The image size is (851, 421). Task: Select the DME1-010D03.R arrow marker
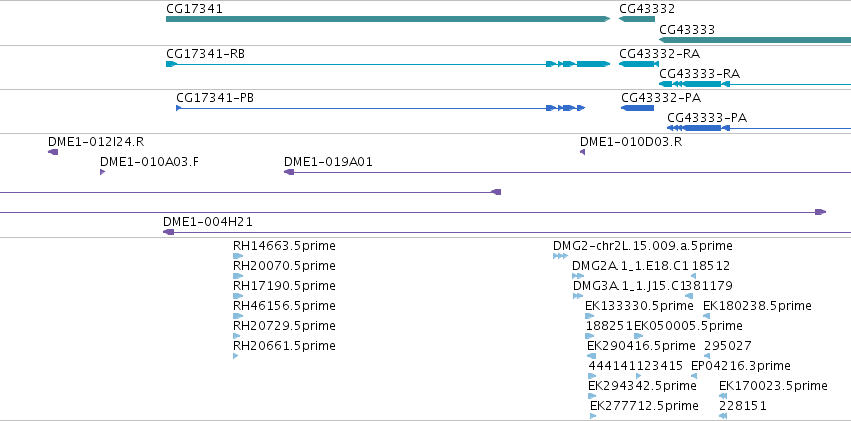[x=582, y=152]
